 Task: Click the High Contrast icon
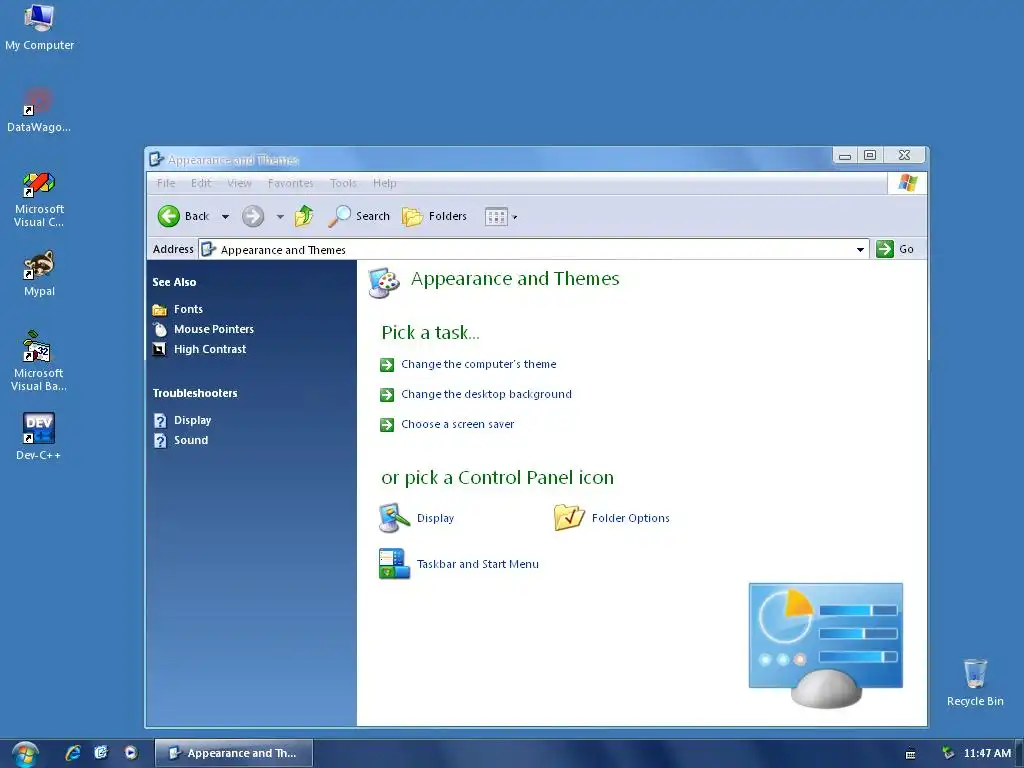(159, 349)
